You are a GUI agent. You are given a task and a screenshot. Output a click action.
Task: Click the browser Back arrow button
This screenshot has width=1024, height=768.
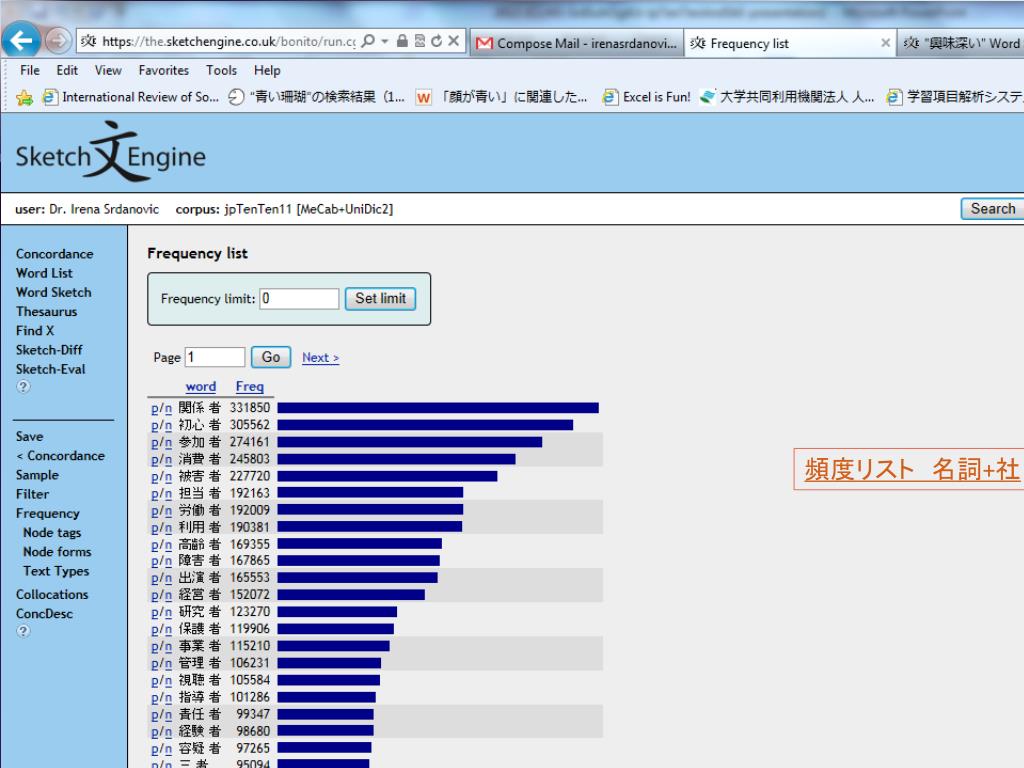(x=22, y=42)
